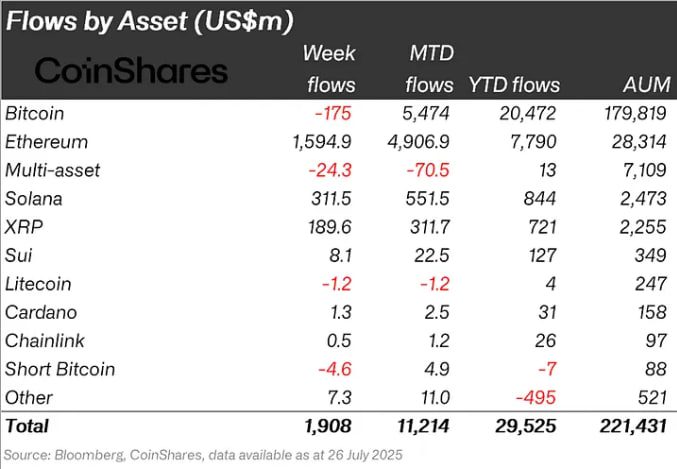Select the MTD flows column header
Image resolution: width=677 pixels, height=469 pixels.
430,69
